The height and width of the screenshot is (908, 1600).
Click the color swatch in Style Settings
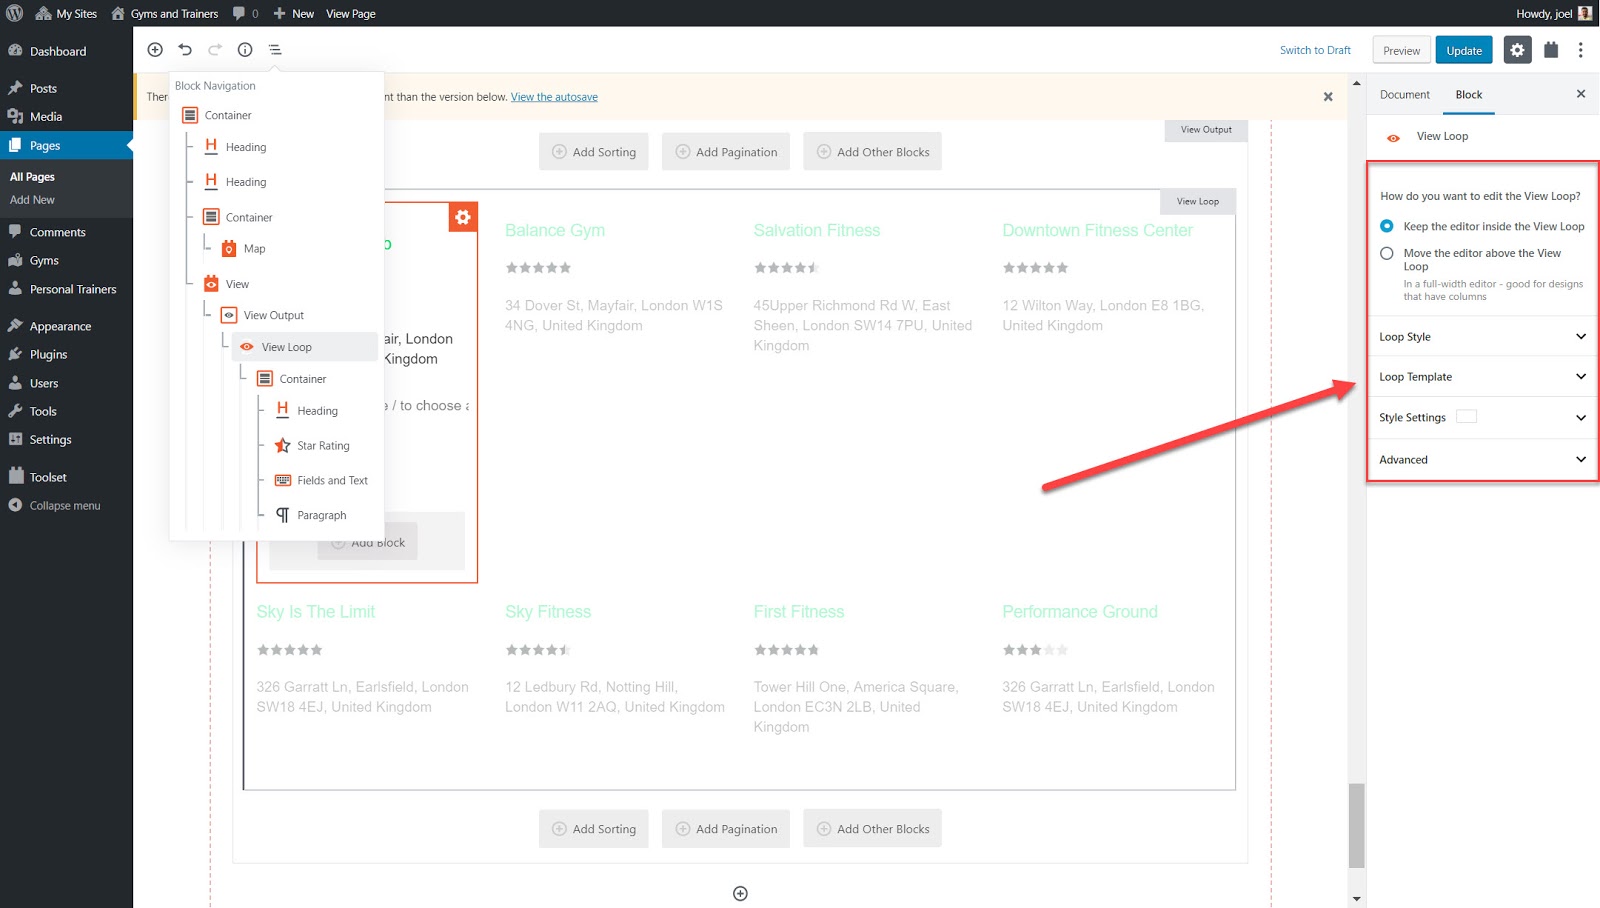click(x=1466, y=417)
